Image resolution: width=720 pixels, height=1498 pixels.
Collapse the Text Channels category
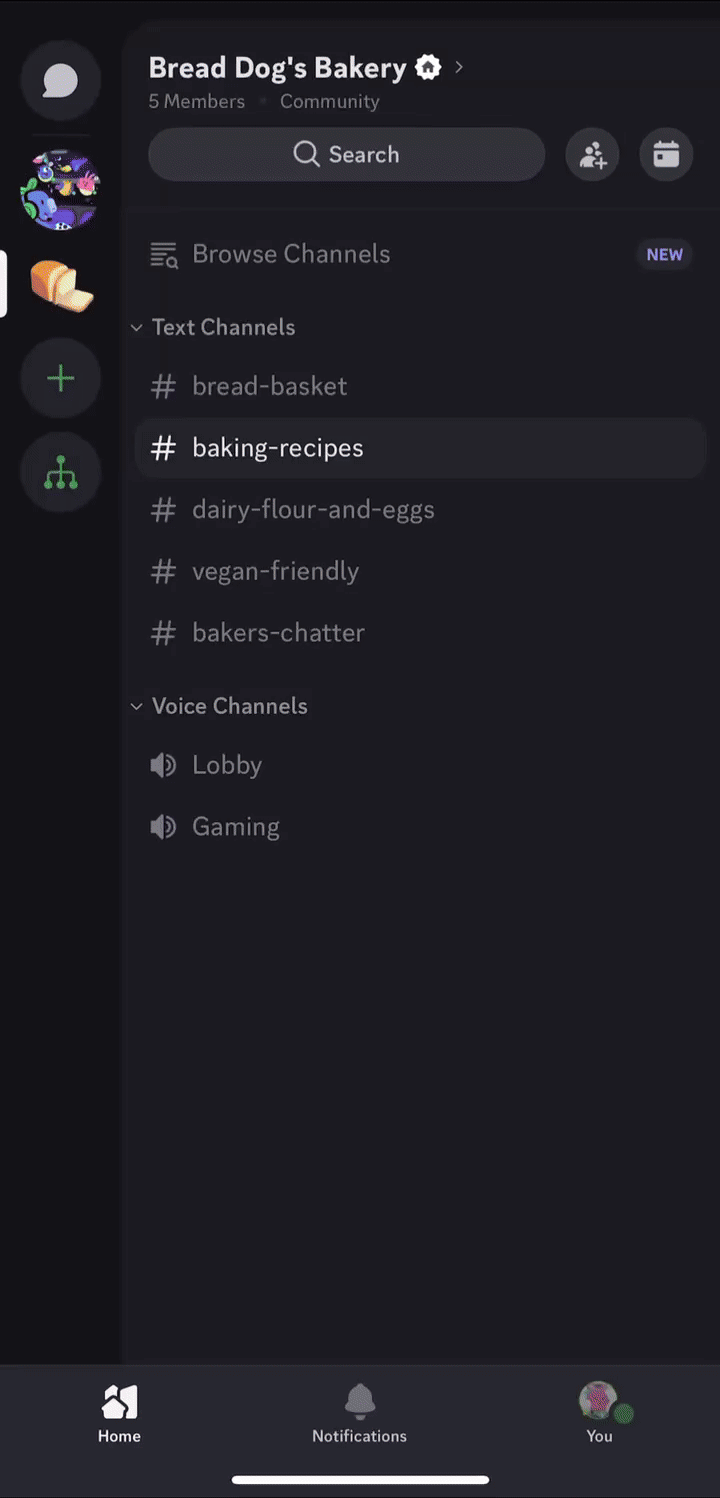pos(222,327)
